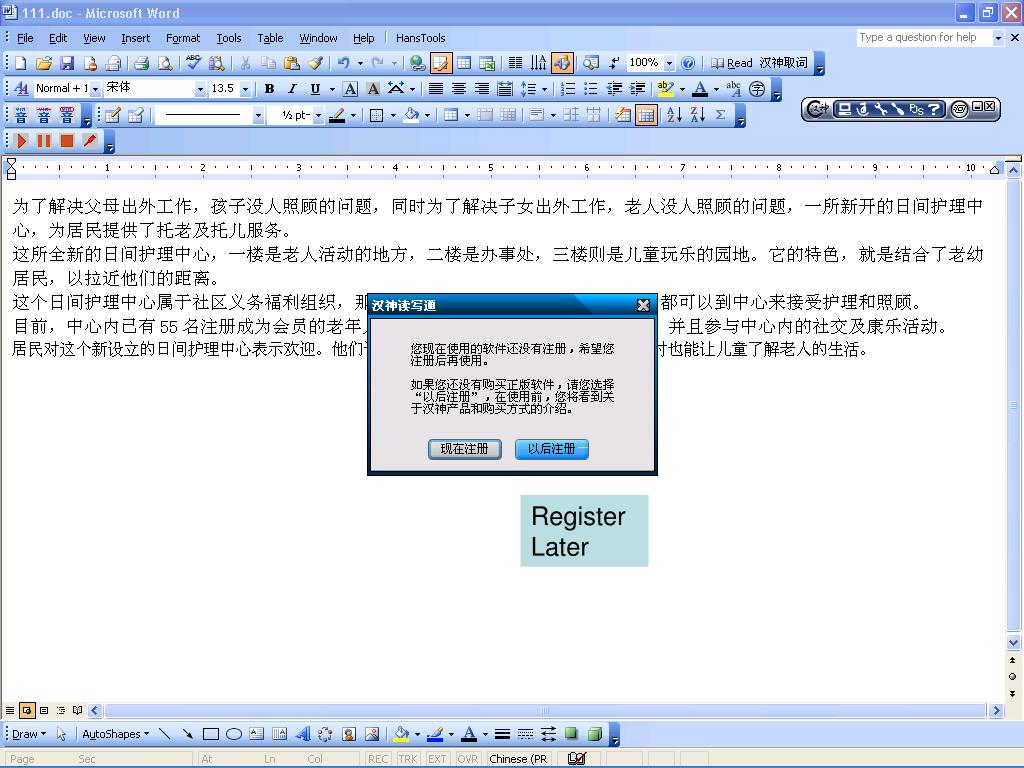Click the red Play macro button
Viewport: 1024px width, 768px height.
22,141
